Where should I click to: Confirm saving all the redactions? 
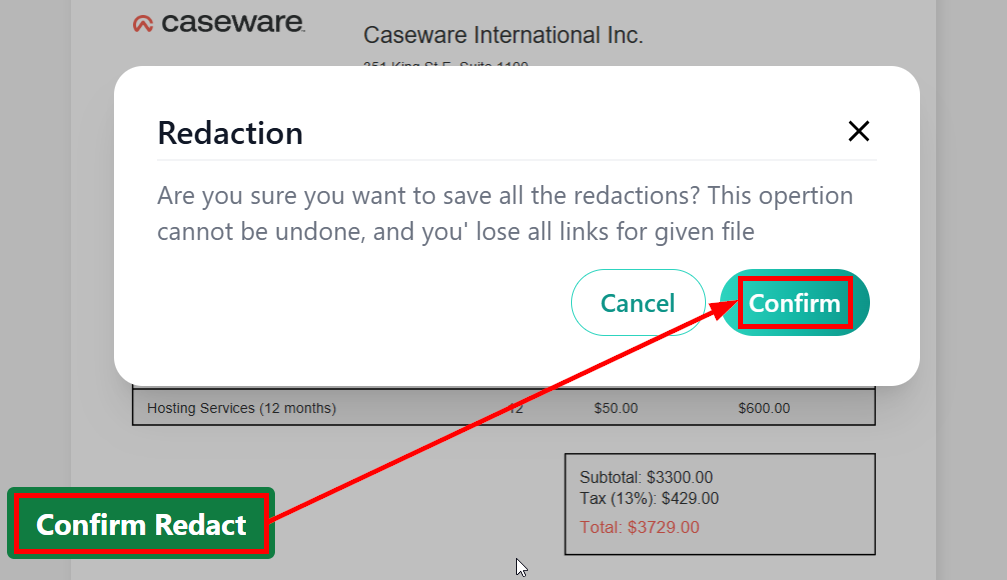point(795,303)
